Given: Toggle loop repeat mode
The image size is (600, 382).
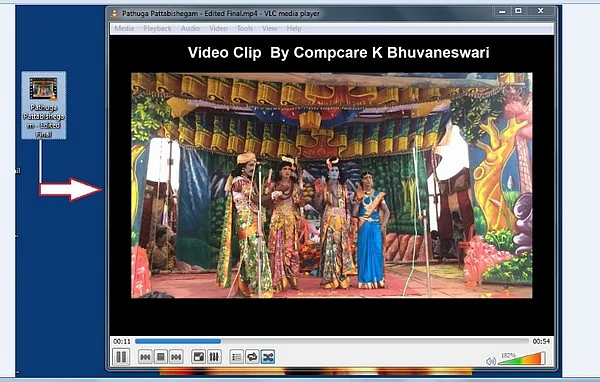Looking at the screenshot, I should [252, 357].
